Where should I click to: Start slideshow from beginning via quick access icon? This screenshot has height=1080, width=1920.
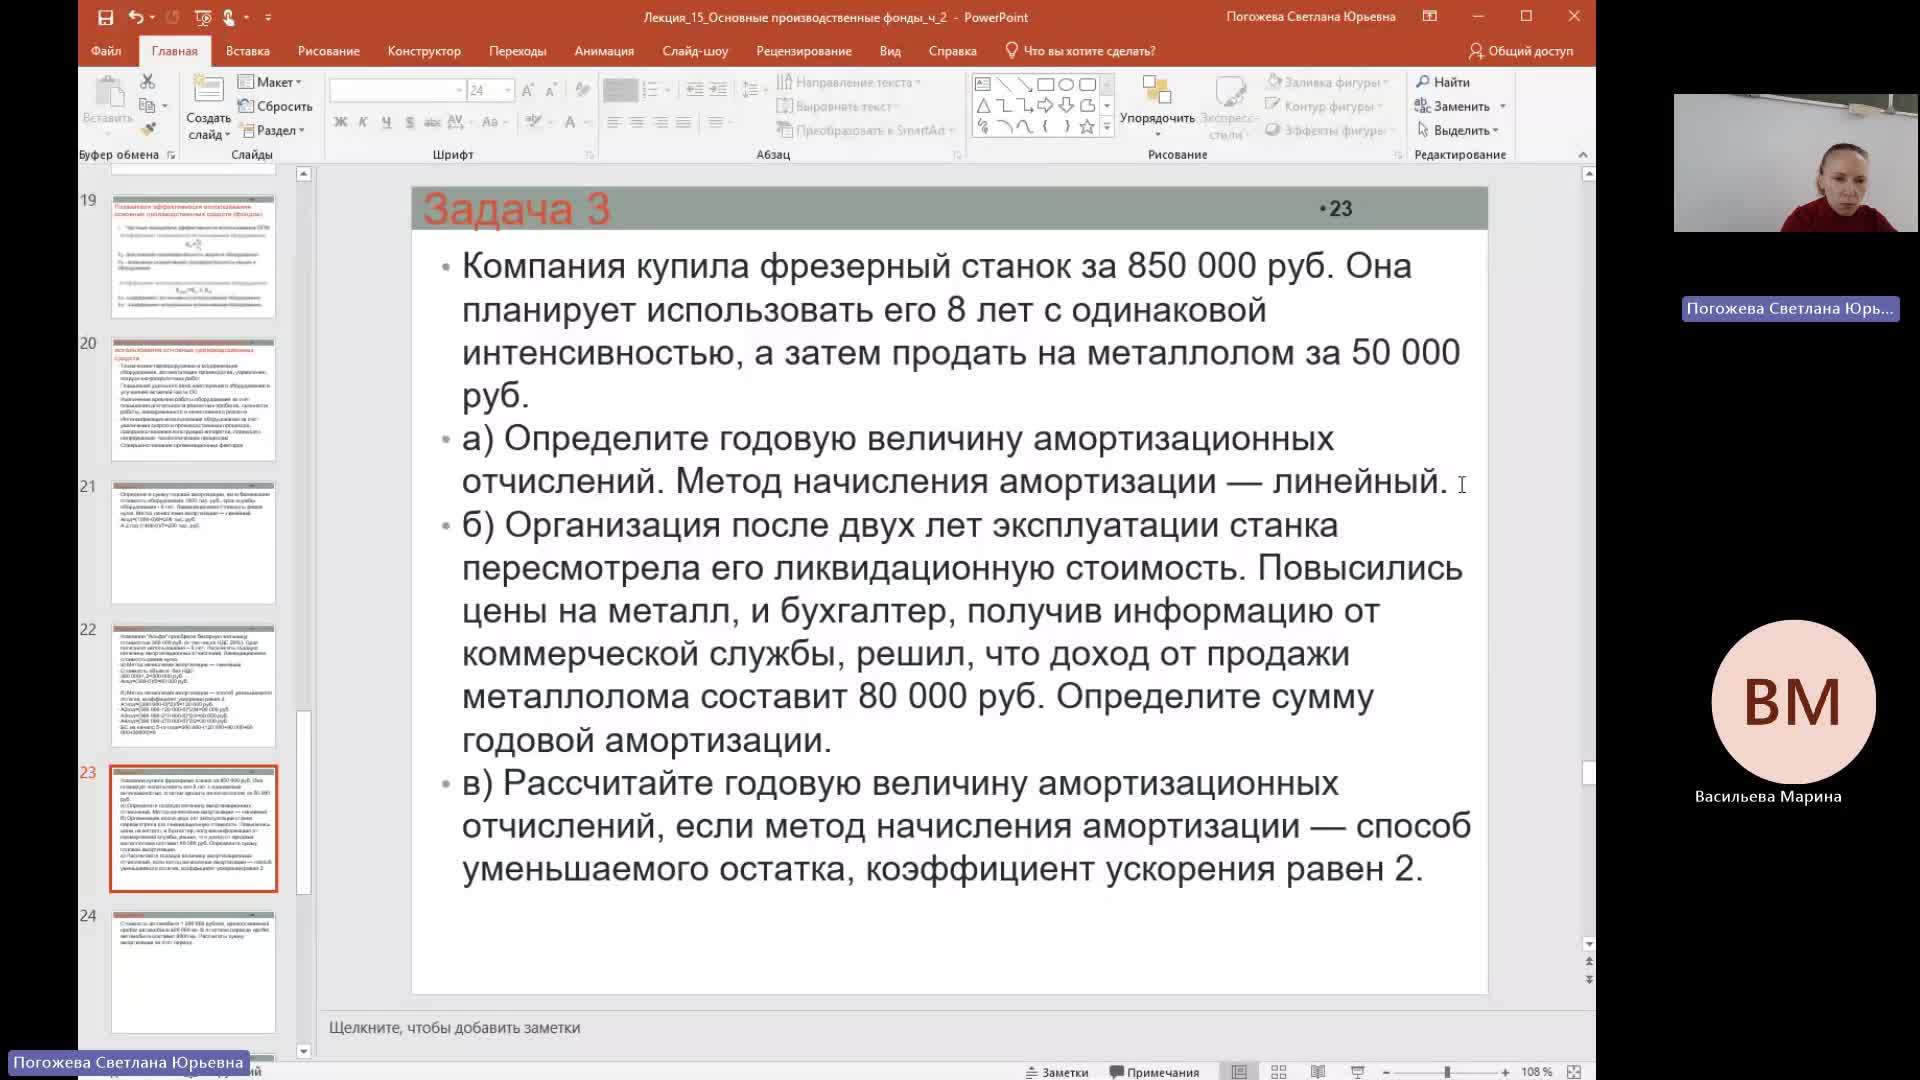pos(203,17)
